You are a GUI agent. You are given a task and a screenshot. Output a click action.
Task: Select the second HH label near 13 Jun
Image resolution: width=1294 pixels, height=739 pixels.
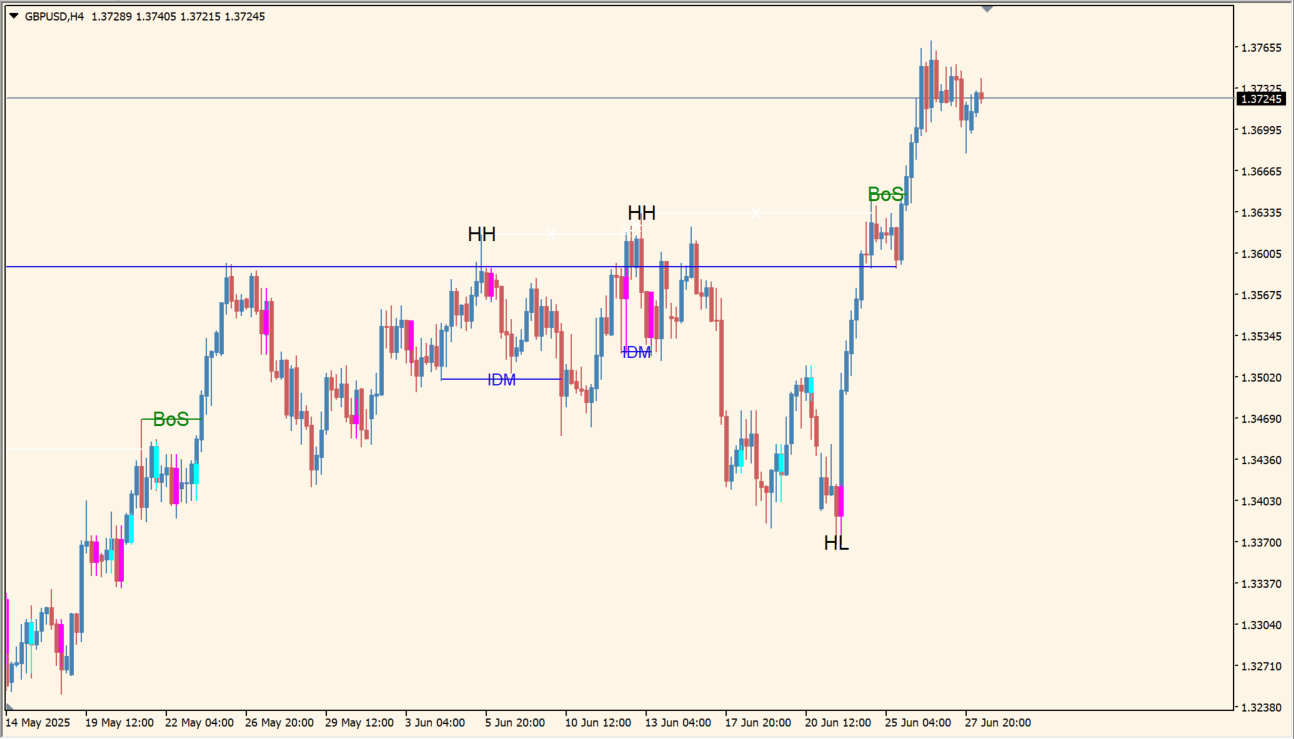pyautogui.click(x=641, y=213)
